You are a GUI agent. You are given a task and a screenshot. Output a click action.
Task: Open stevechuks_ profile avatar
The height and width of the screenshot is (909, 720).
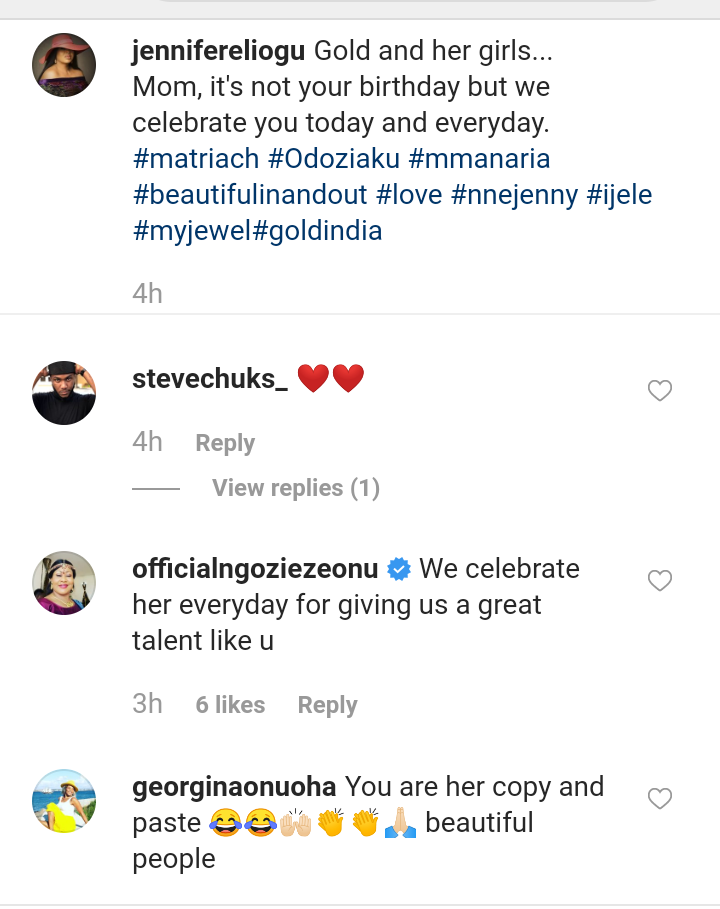65,393
